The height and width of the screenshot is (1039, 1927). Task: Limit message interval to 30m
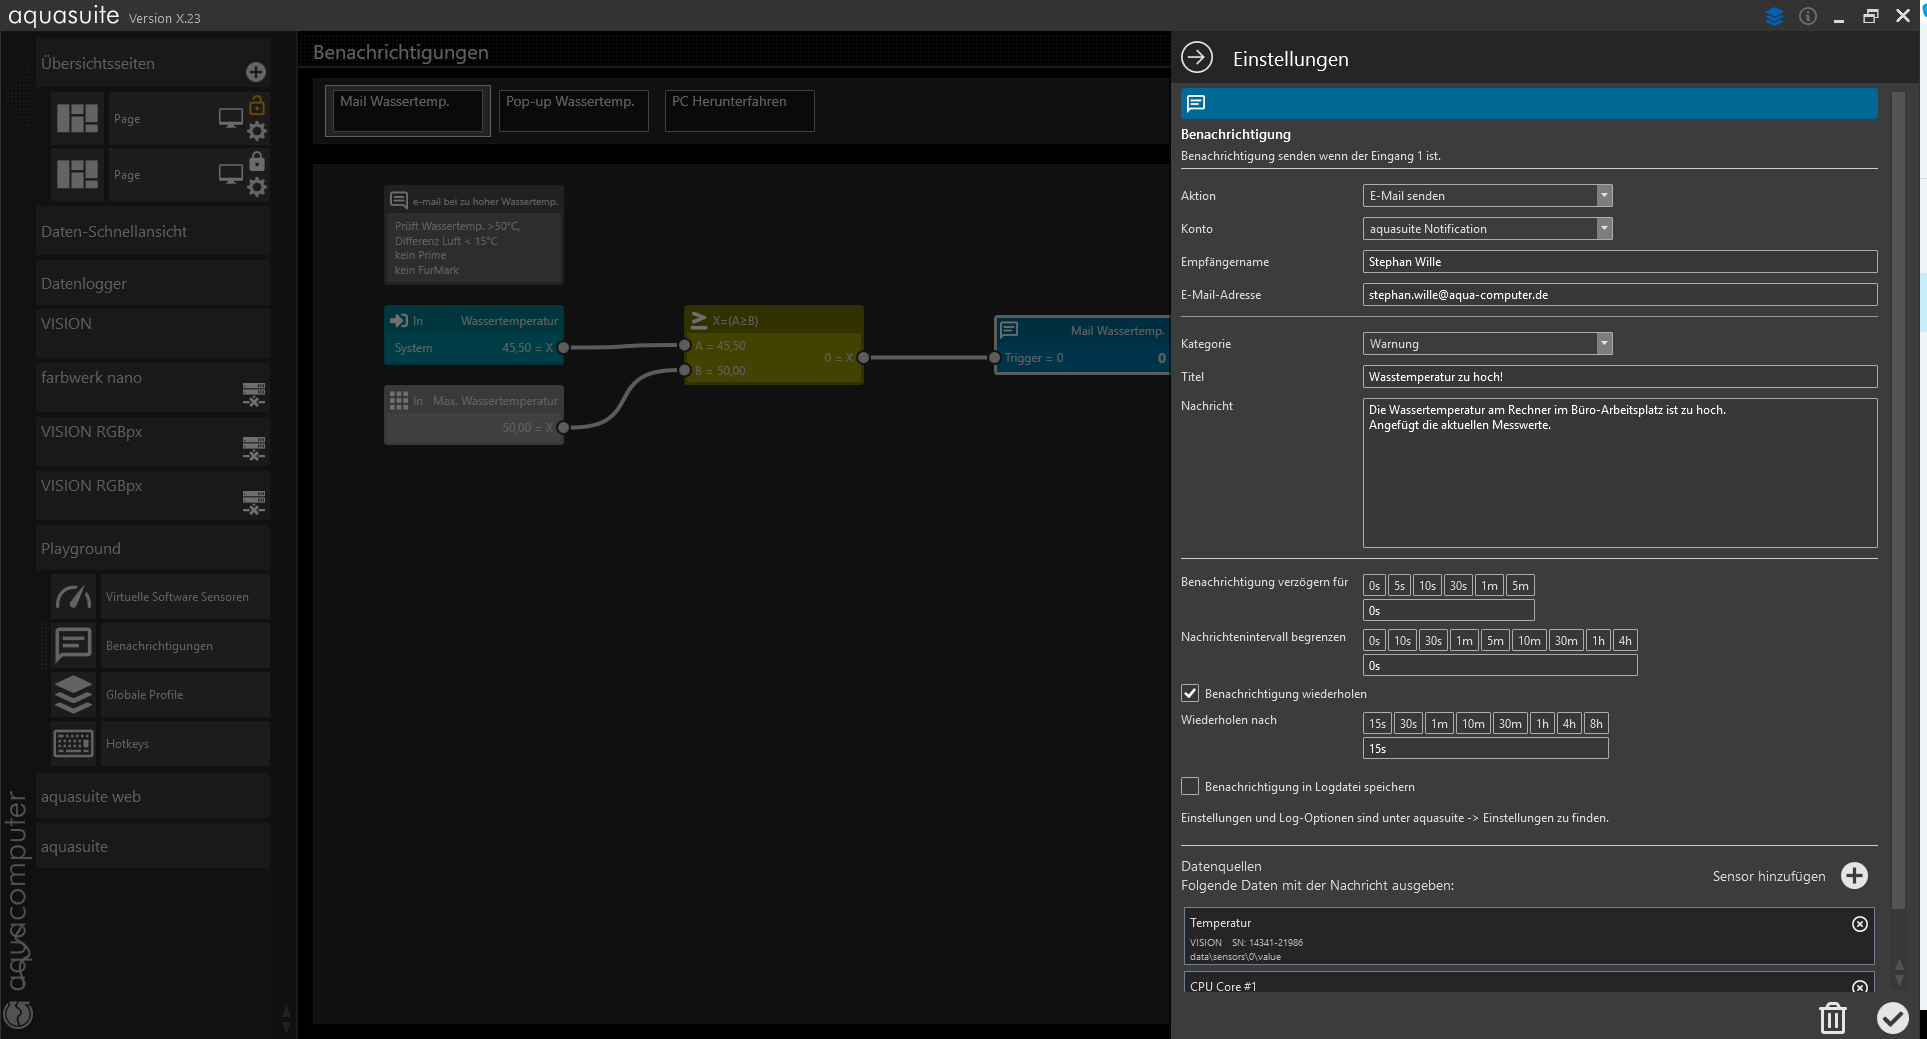click(x=1566, y=641)
